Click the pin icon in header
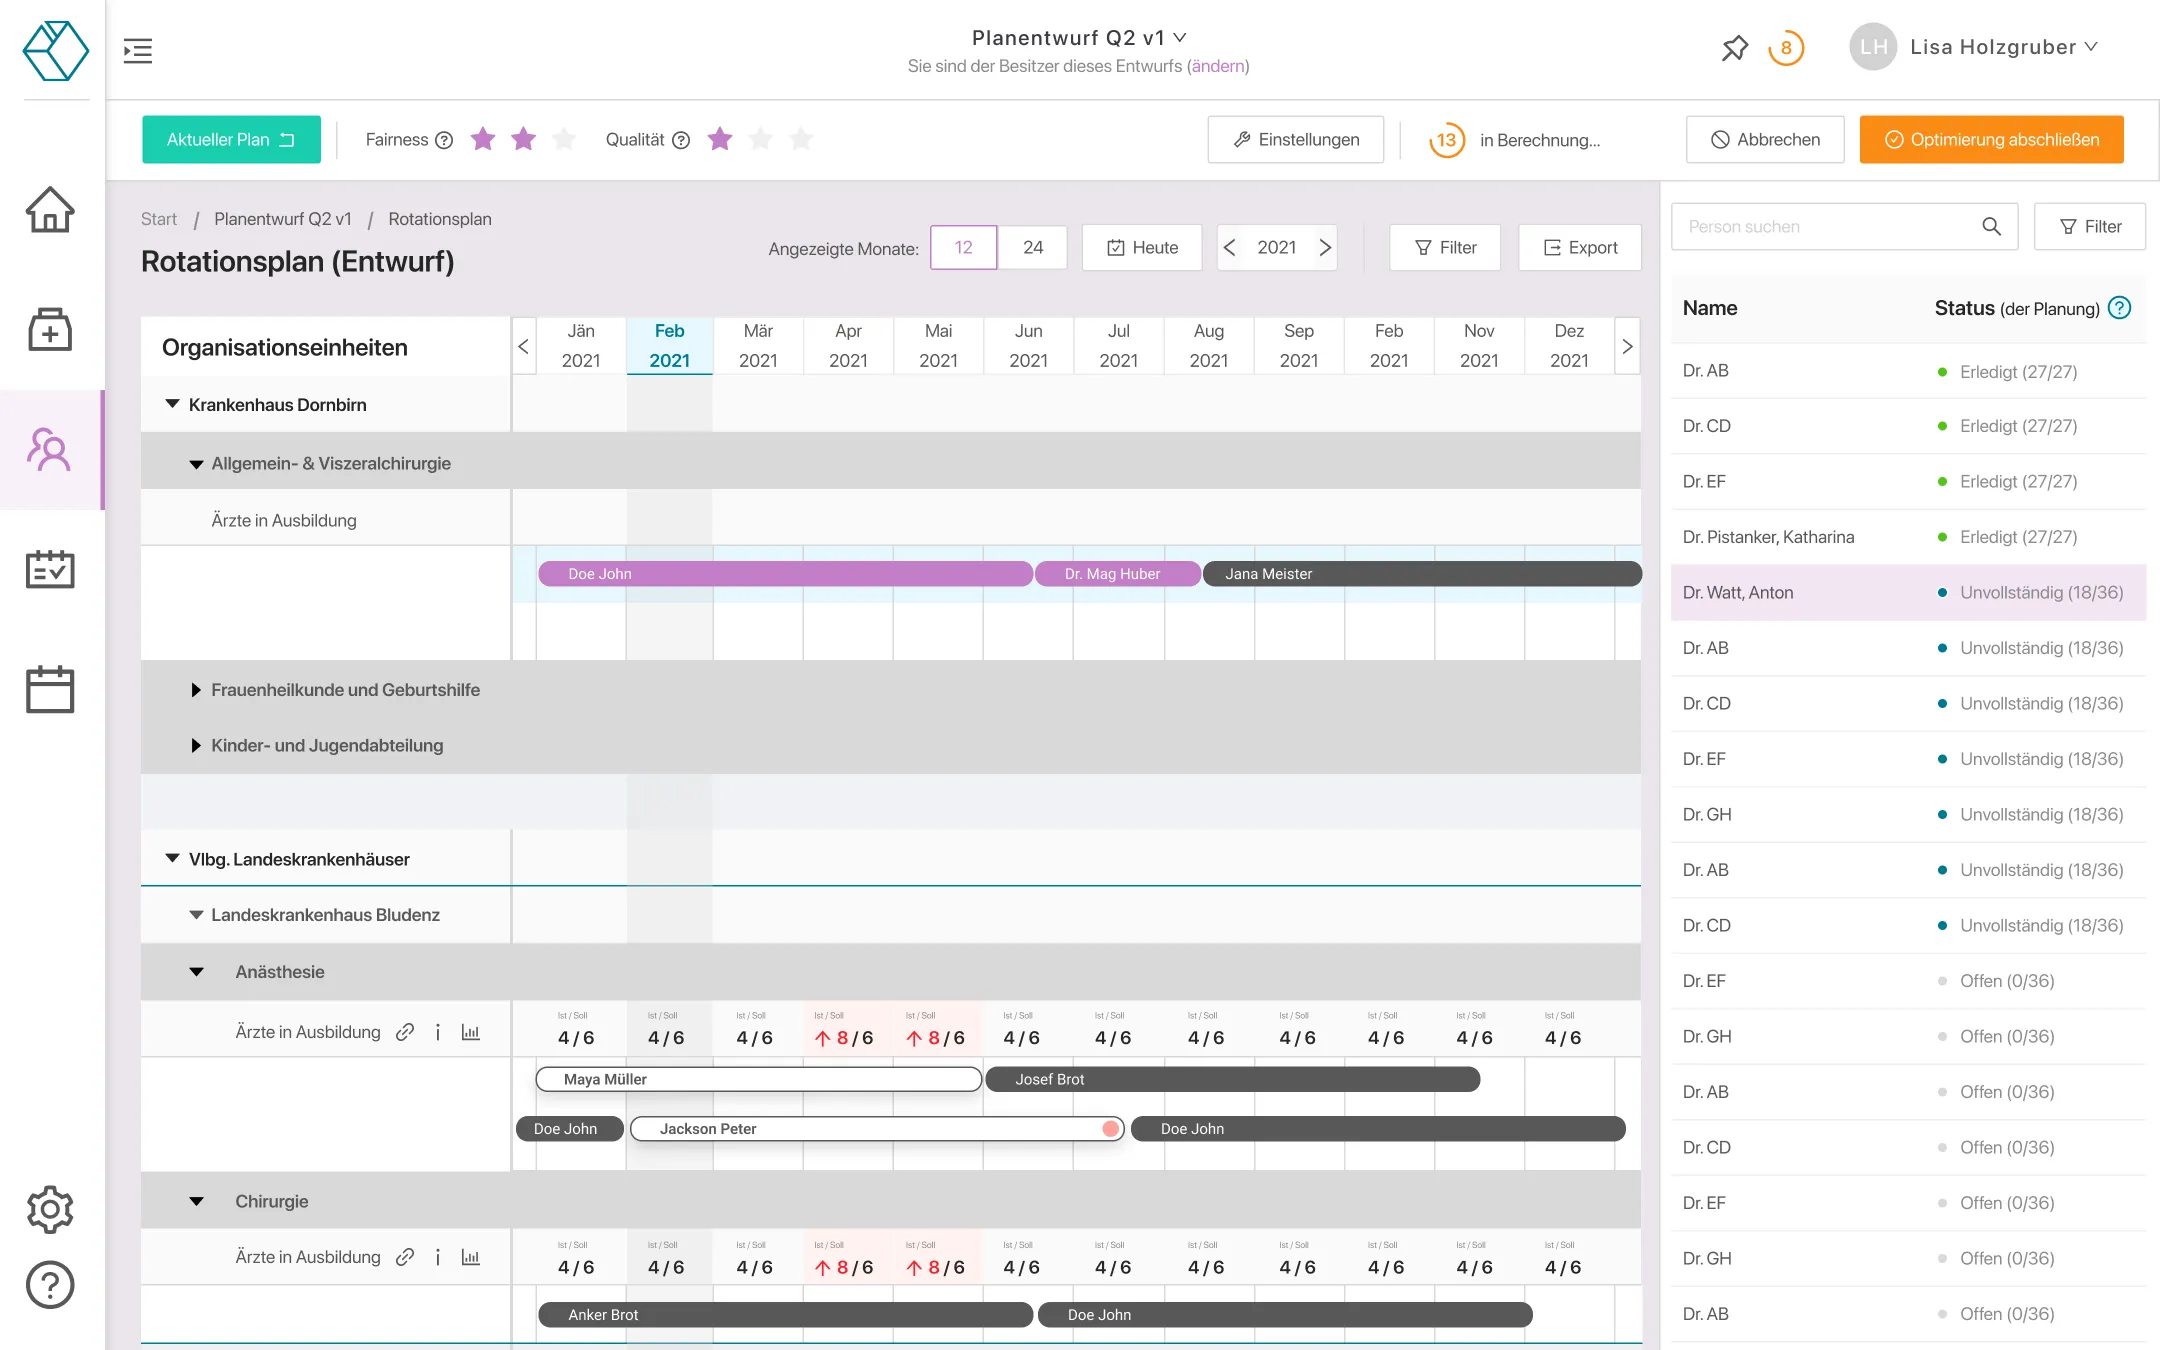This screenshot has width=2160, height=1350. [1734, 47]
